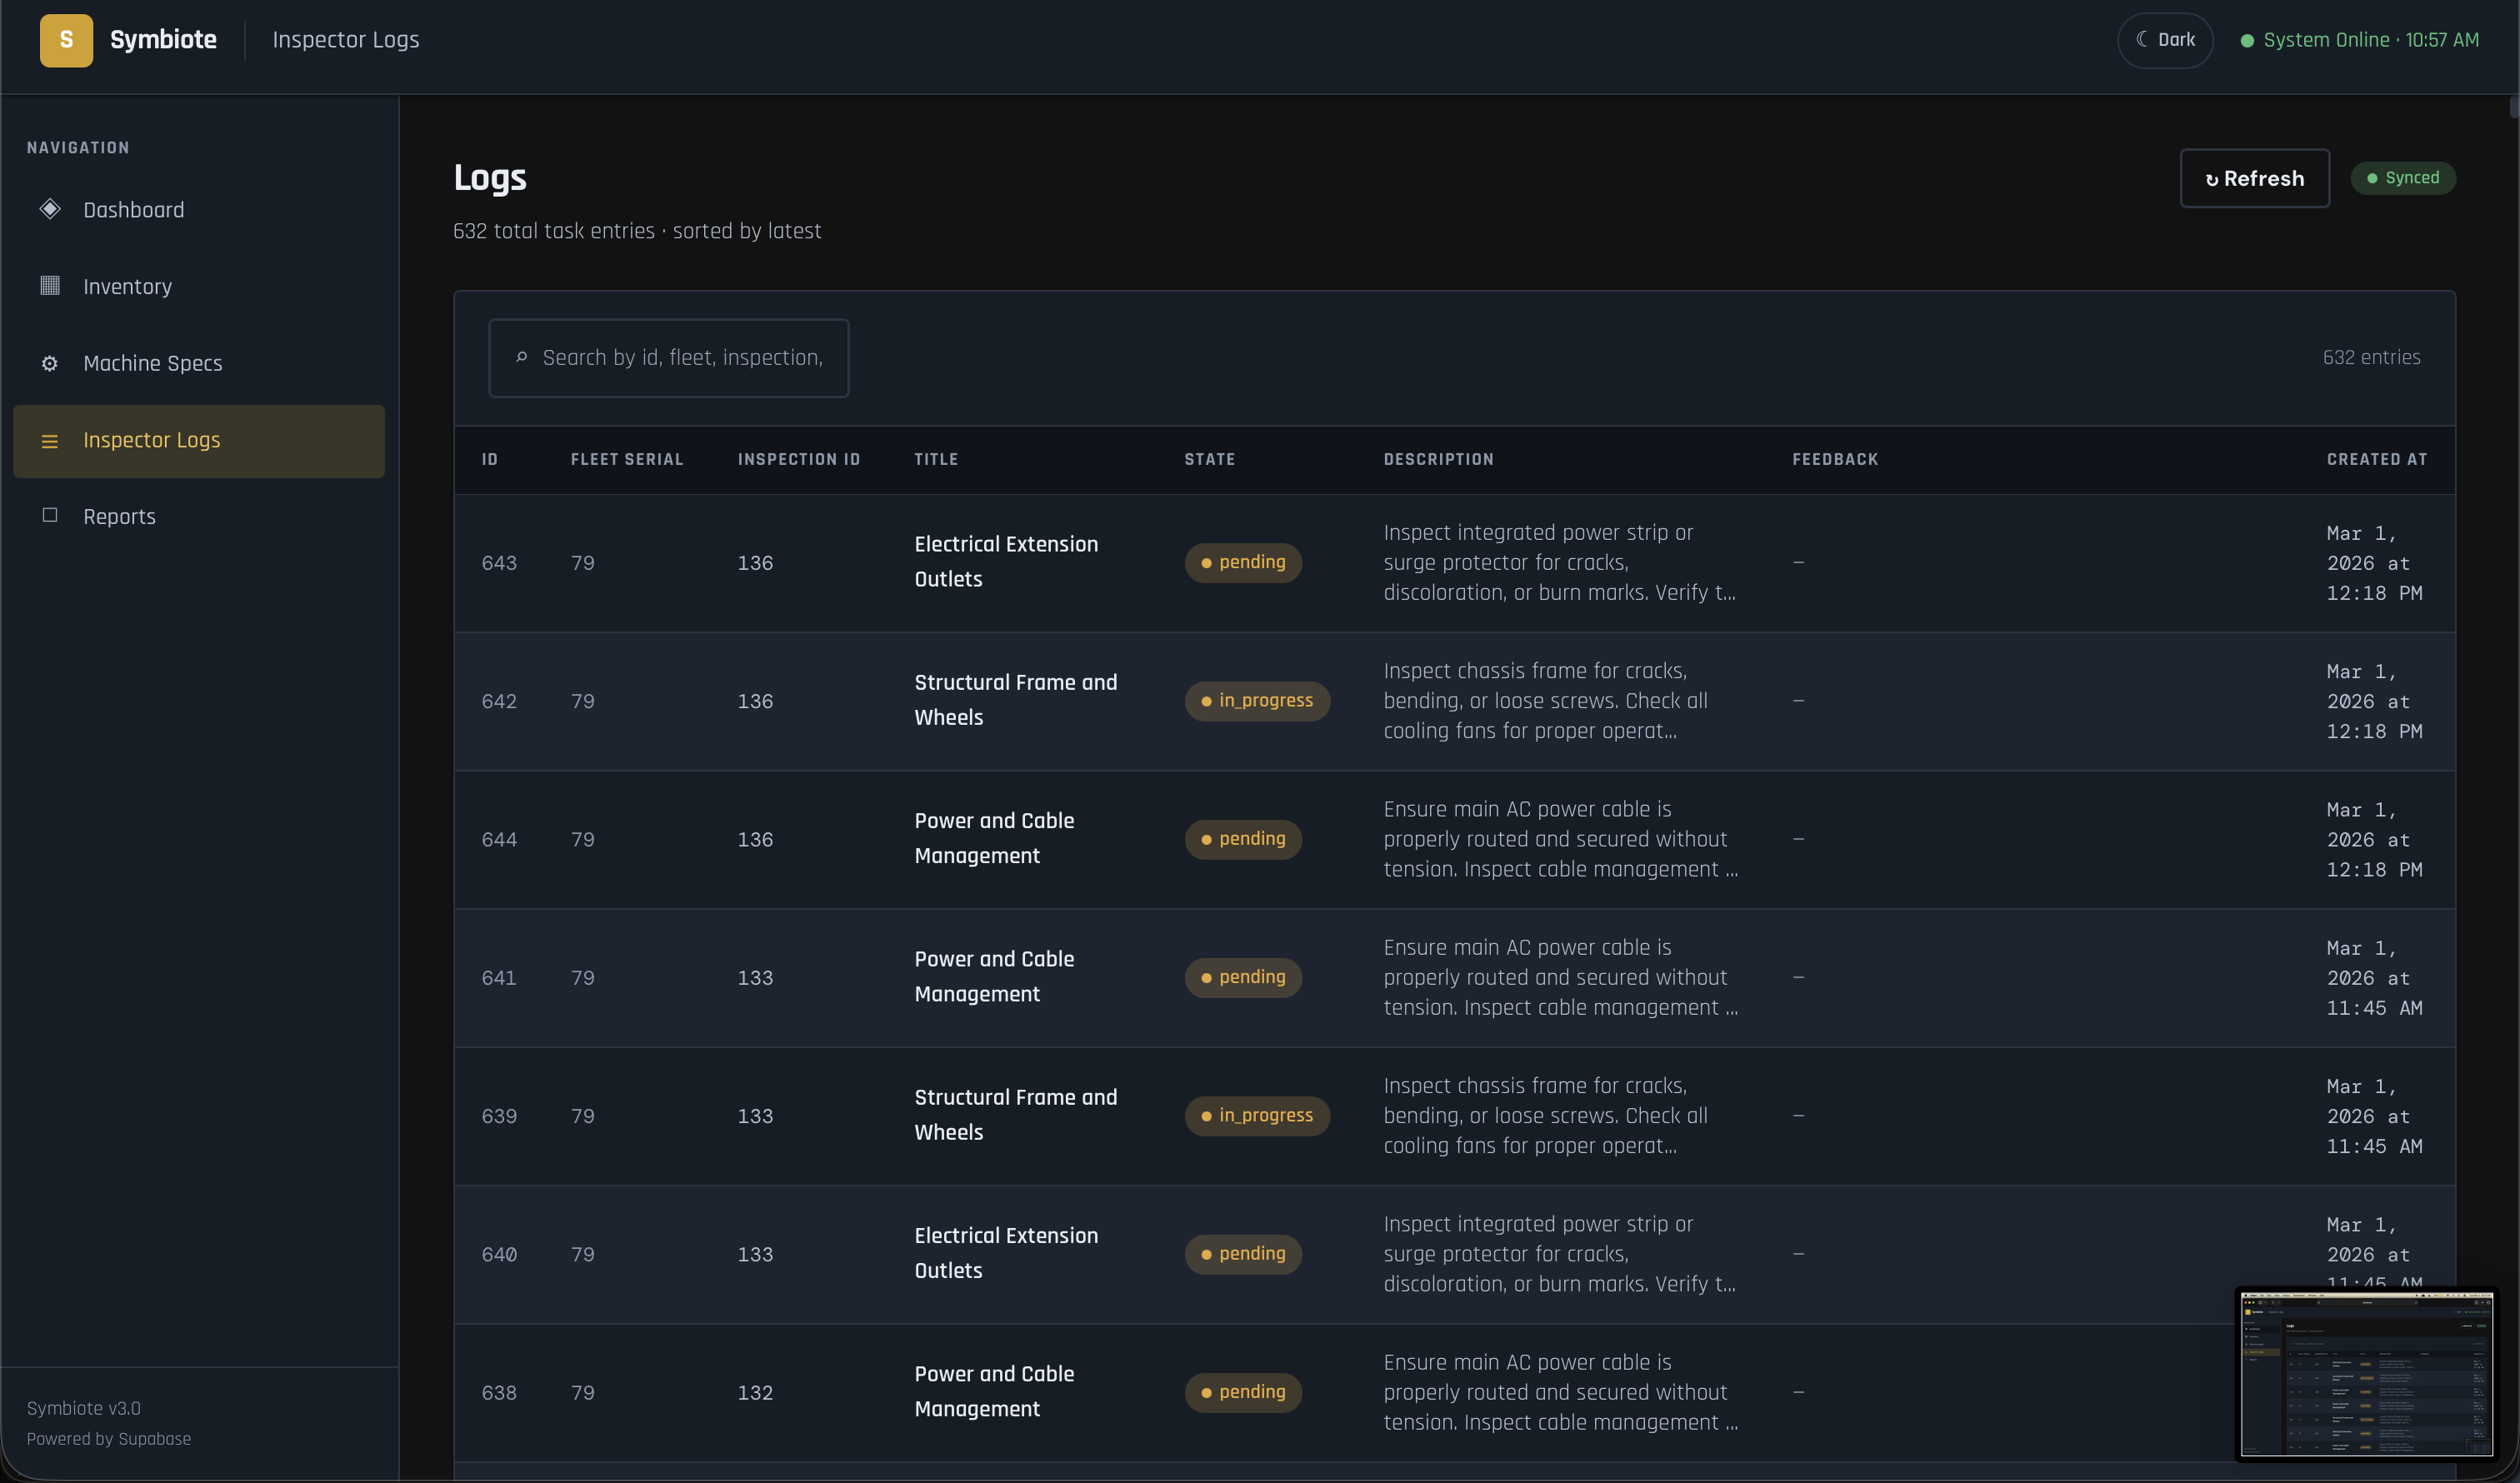Sort by Created At column header
This screenshot has width=2520, height=1483.
click(2376, 459)
